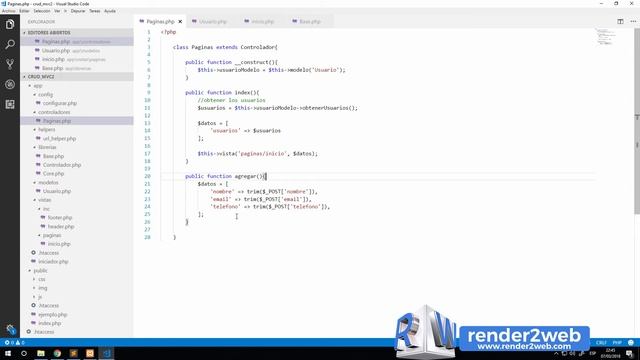This screenshot has height=360, width=640.
Task: Change the PHP language mode
Action: [x=617, y=342]
